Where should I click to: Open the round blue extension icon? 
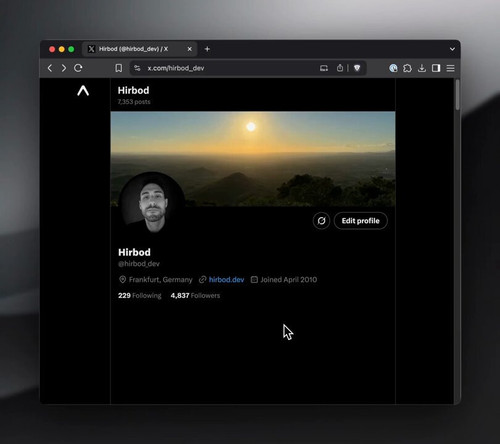tap(393, 68)
